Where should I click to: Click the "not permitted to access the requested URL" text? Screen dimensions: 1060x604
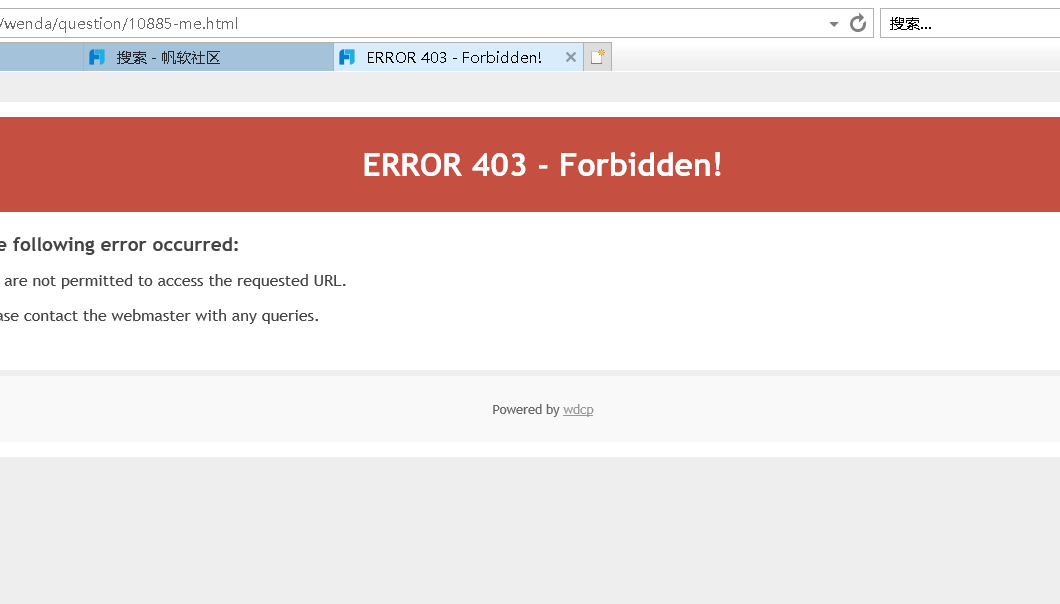[187, 281]
